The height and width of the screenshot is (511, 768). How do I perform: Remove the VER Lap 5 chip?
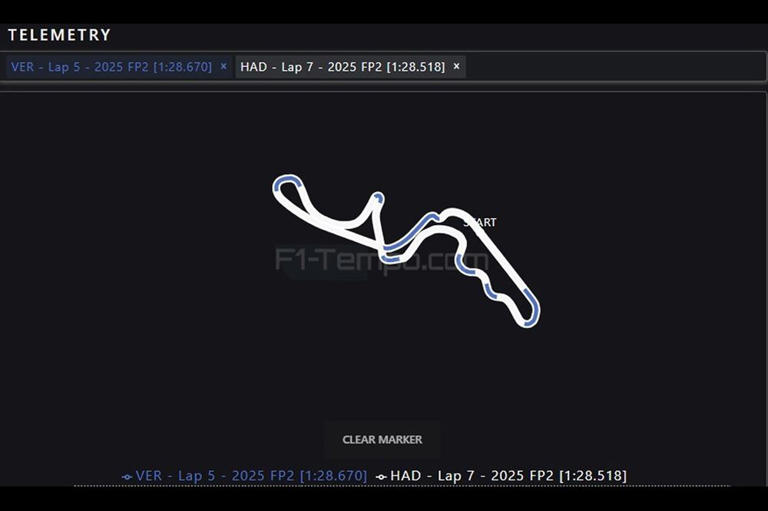click(223, 67)
